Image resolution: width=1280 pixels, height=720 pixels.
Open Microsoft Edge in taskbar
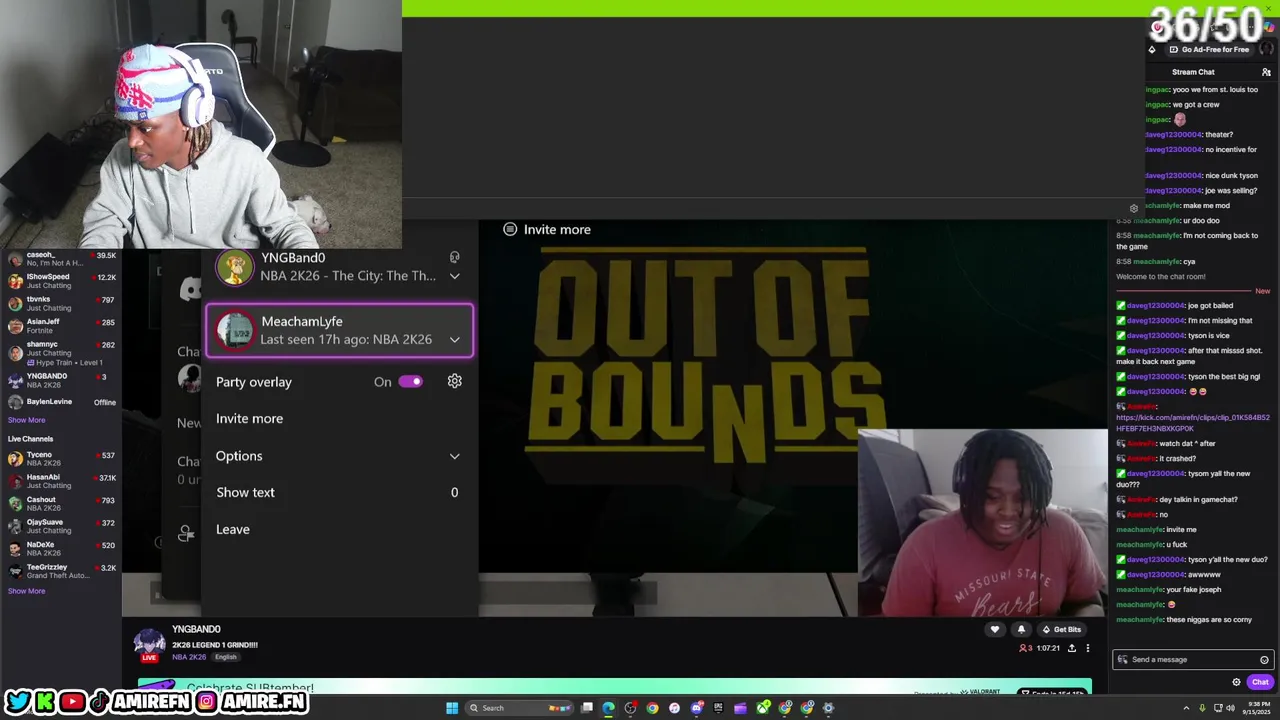[609, 708]
